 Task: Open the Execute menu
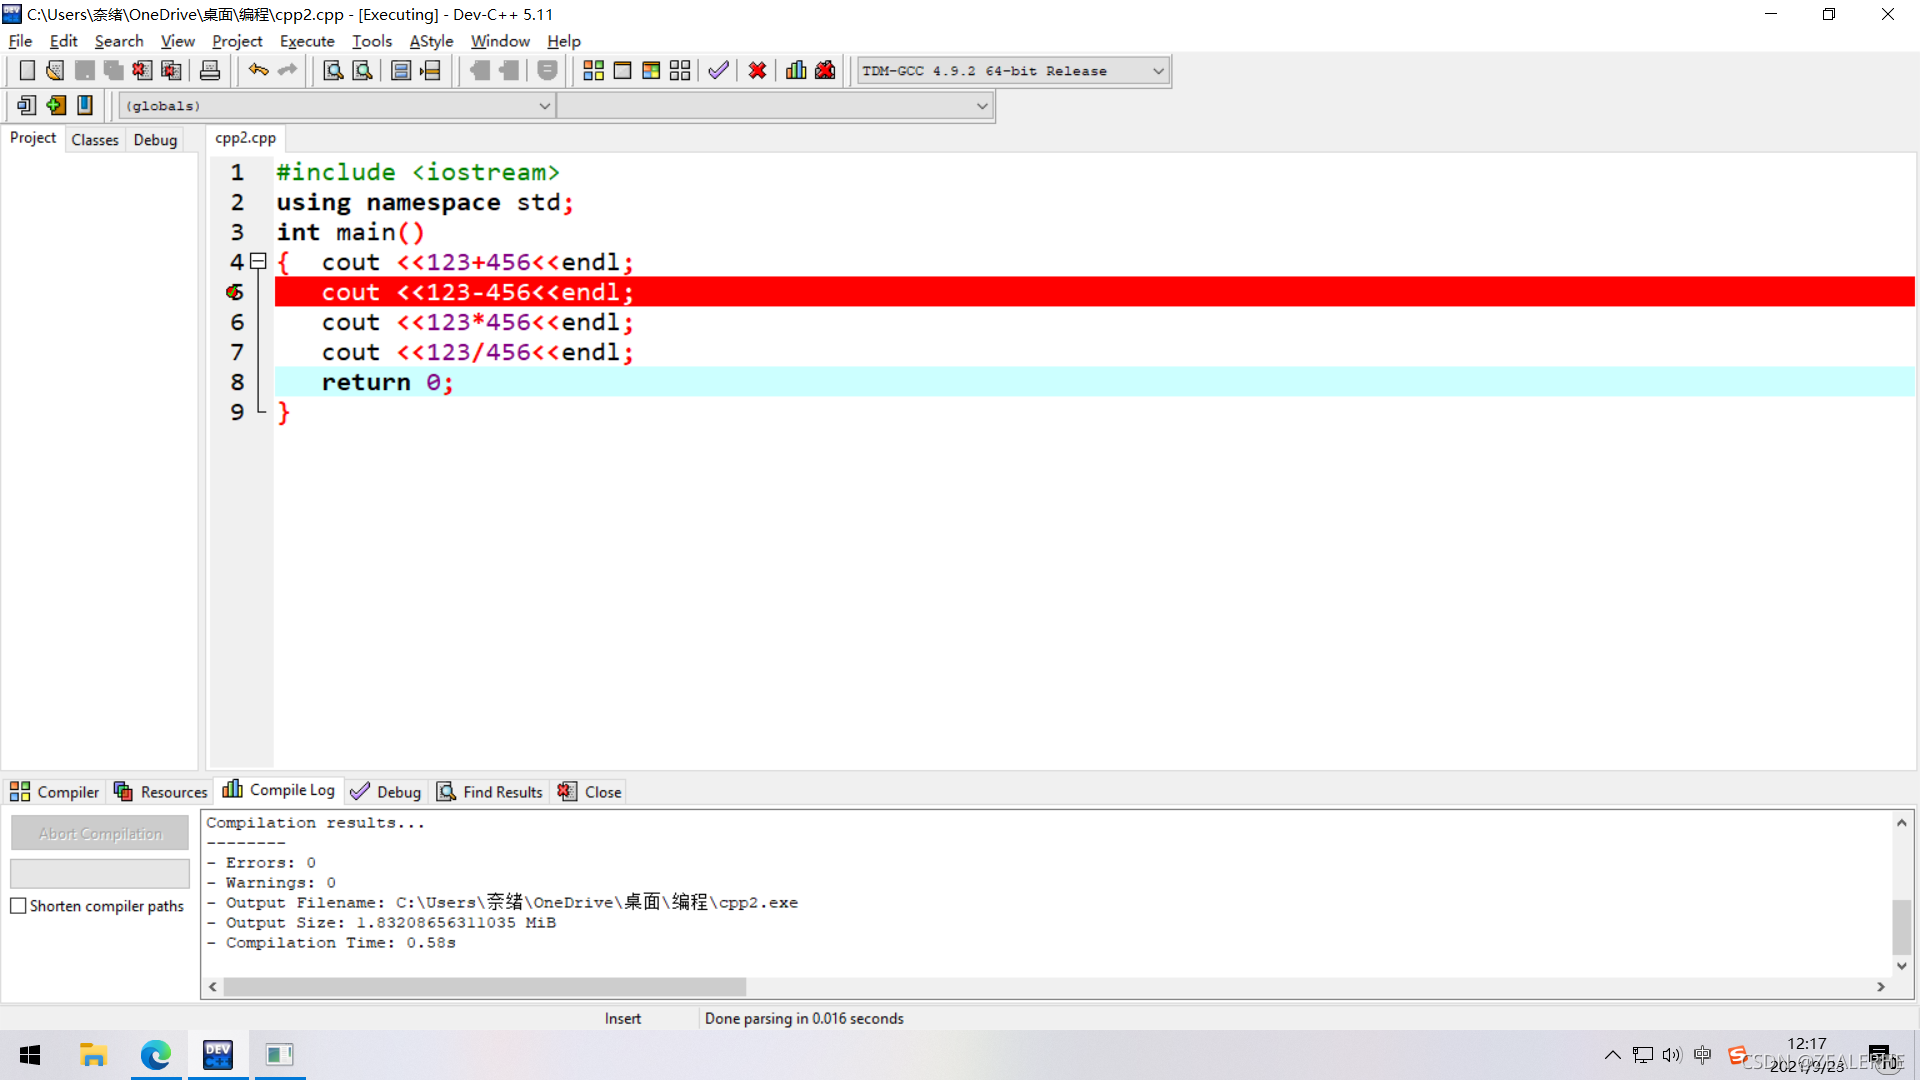306,41
